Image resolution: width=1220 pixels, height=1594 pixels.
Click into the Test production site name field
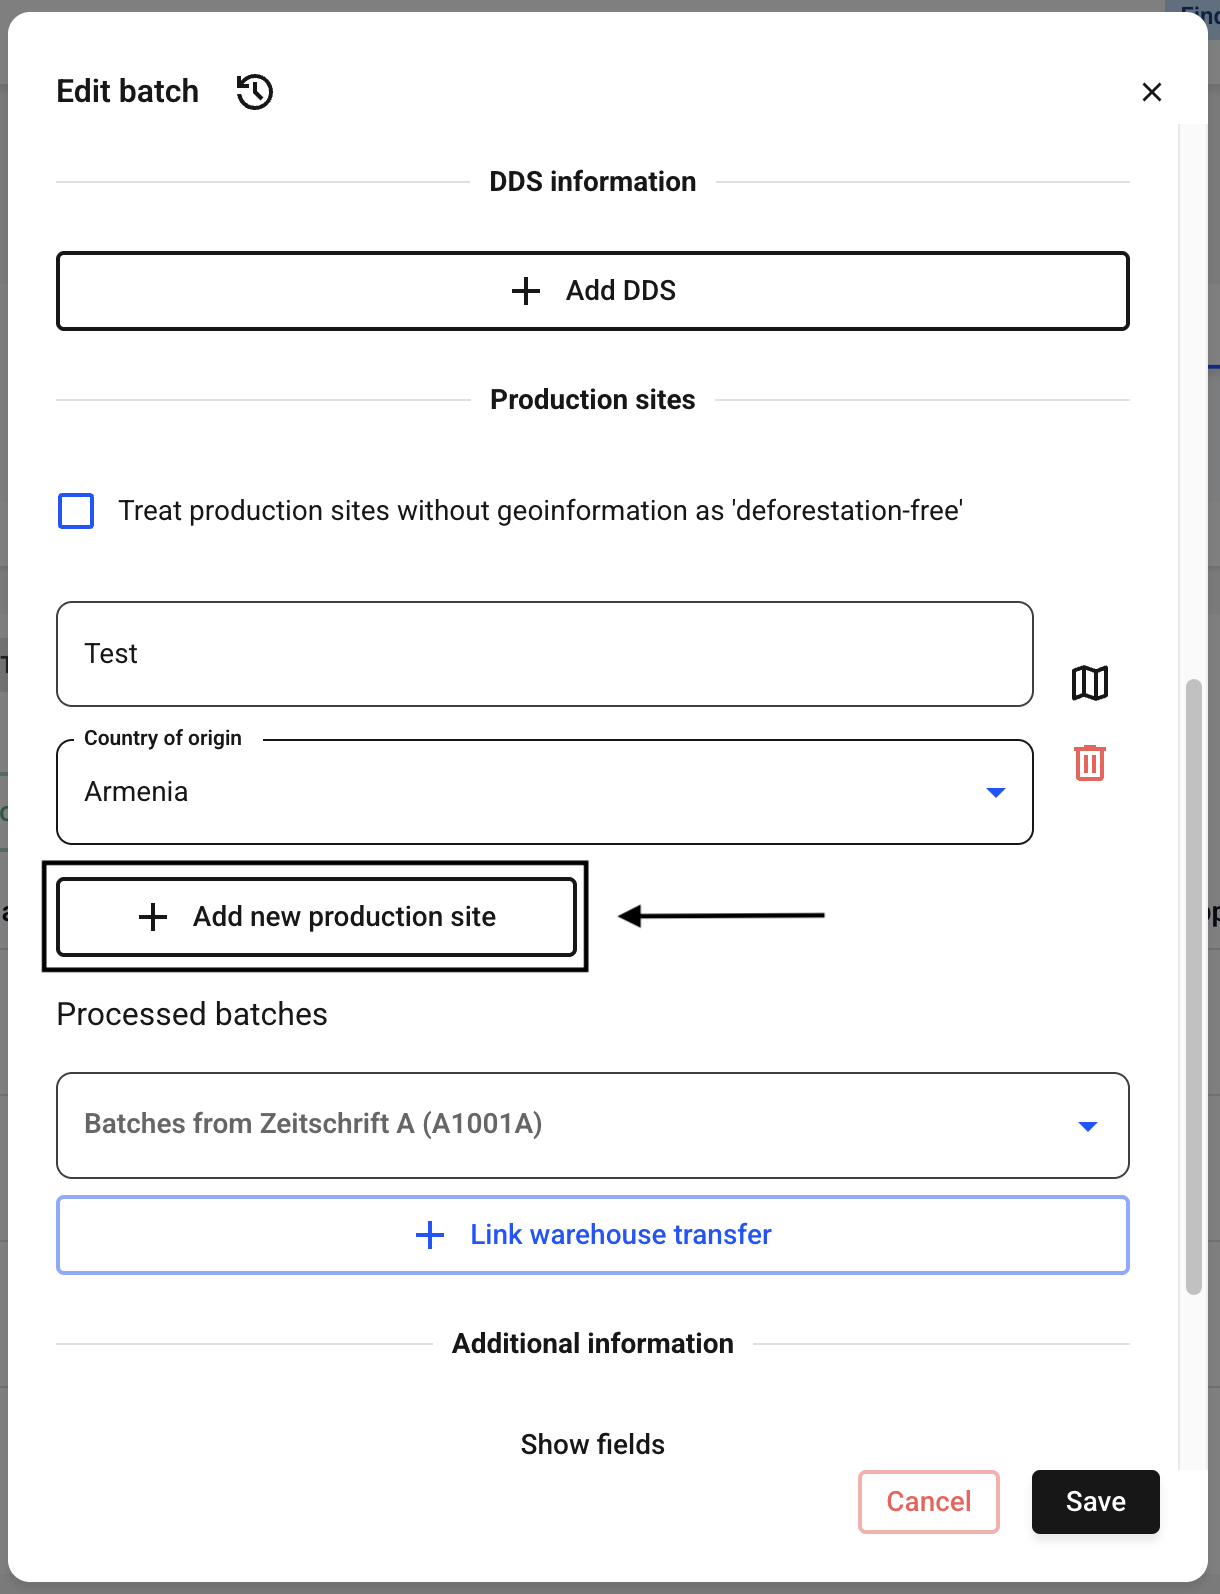(545, 654)
